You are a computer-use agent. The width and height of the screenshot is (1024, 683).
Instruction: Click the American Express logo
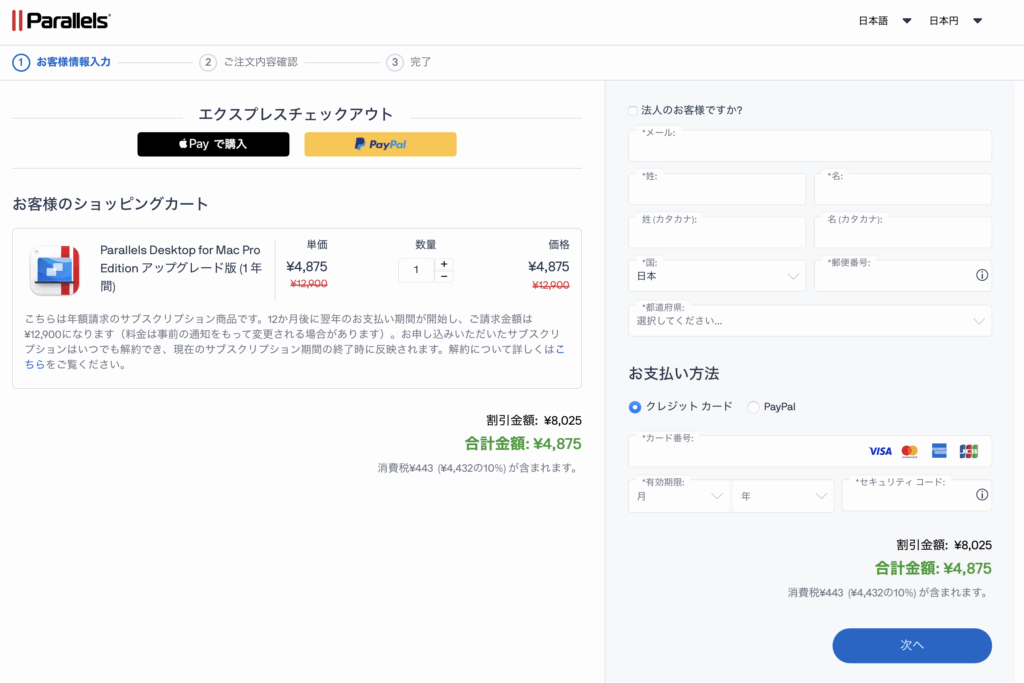coord(939,452)
